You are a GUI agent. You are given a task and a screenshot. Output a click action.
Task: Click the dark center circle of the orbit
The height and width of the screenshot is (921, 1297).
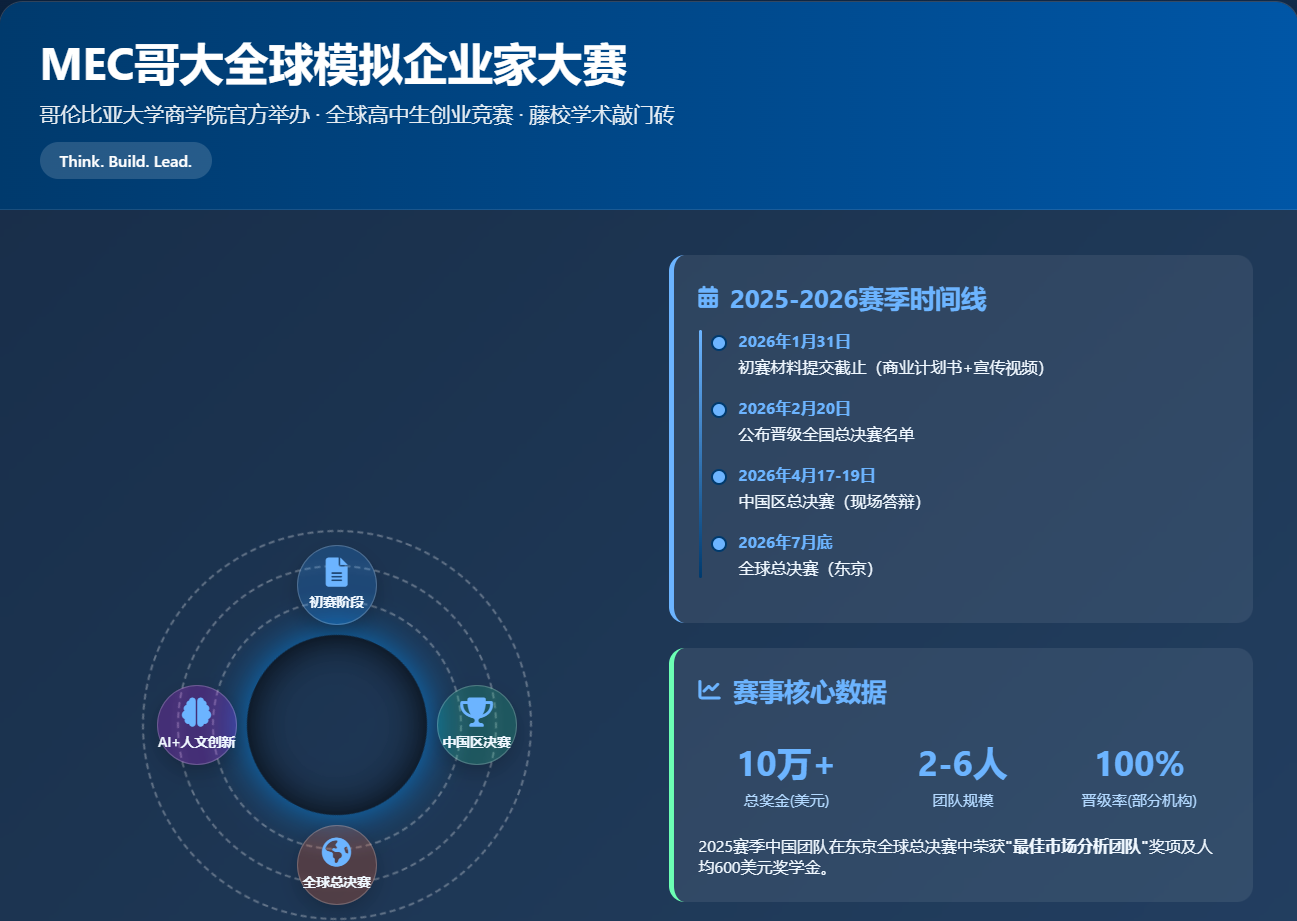(x=337, y=725)
